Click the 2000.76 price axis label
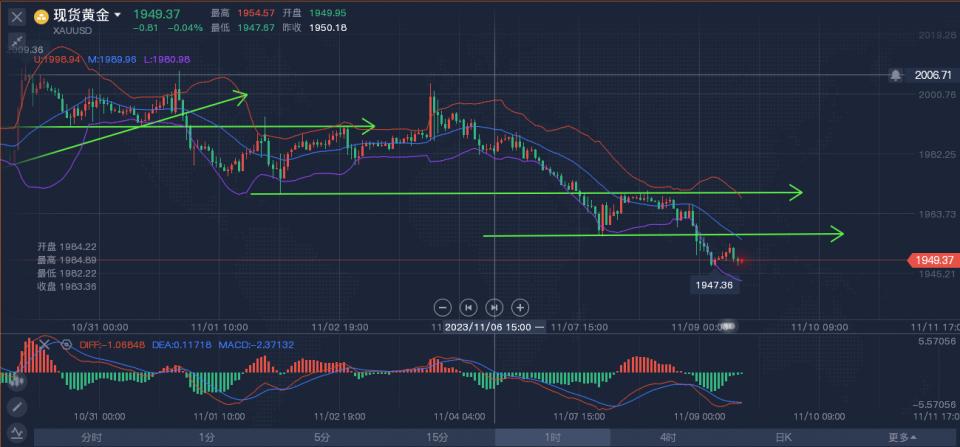The image size is (960, 447). click(937, 94)
